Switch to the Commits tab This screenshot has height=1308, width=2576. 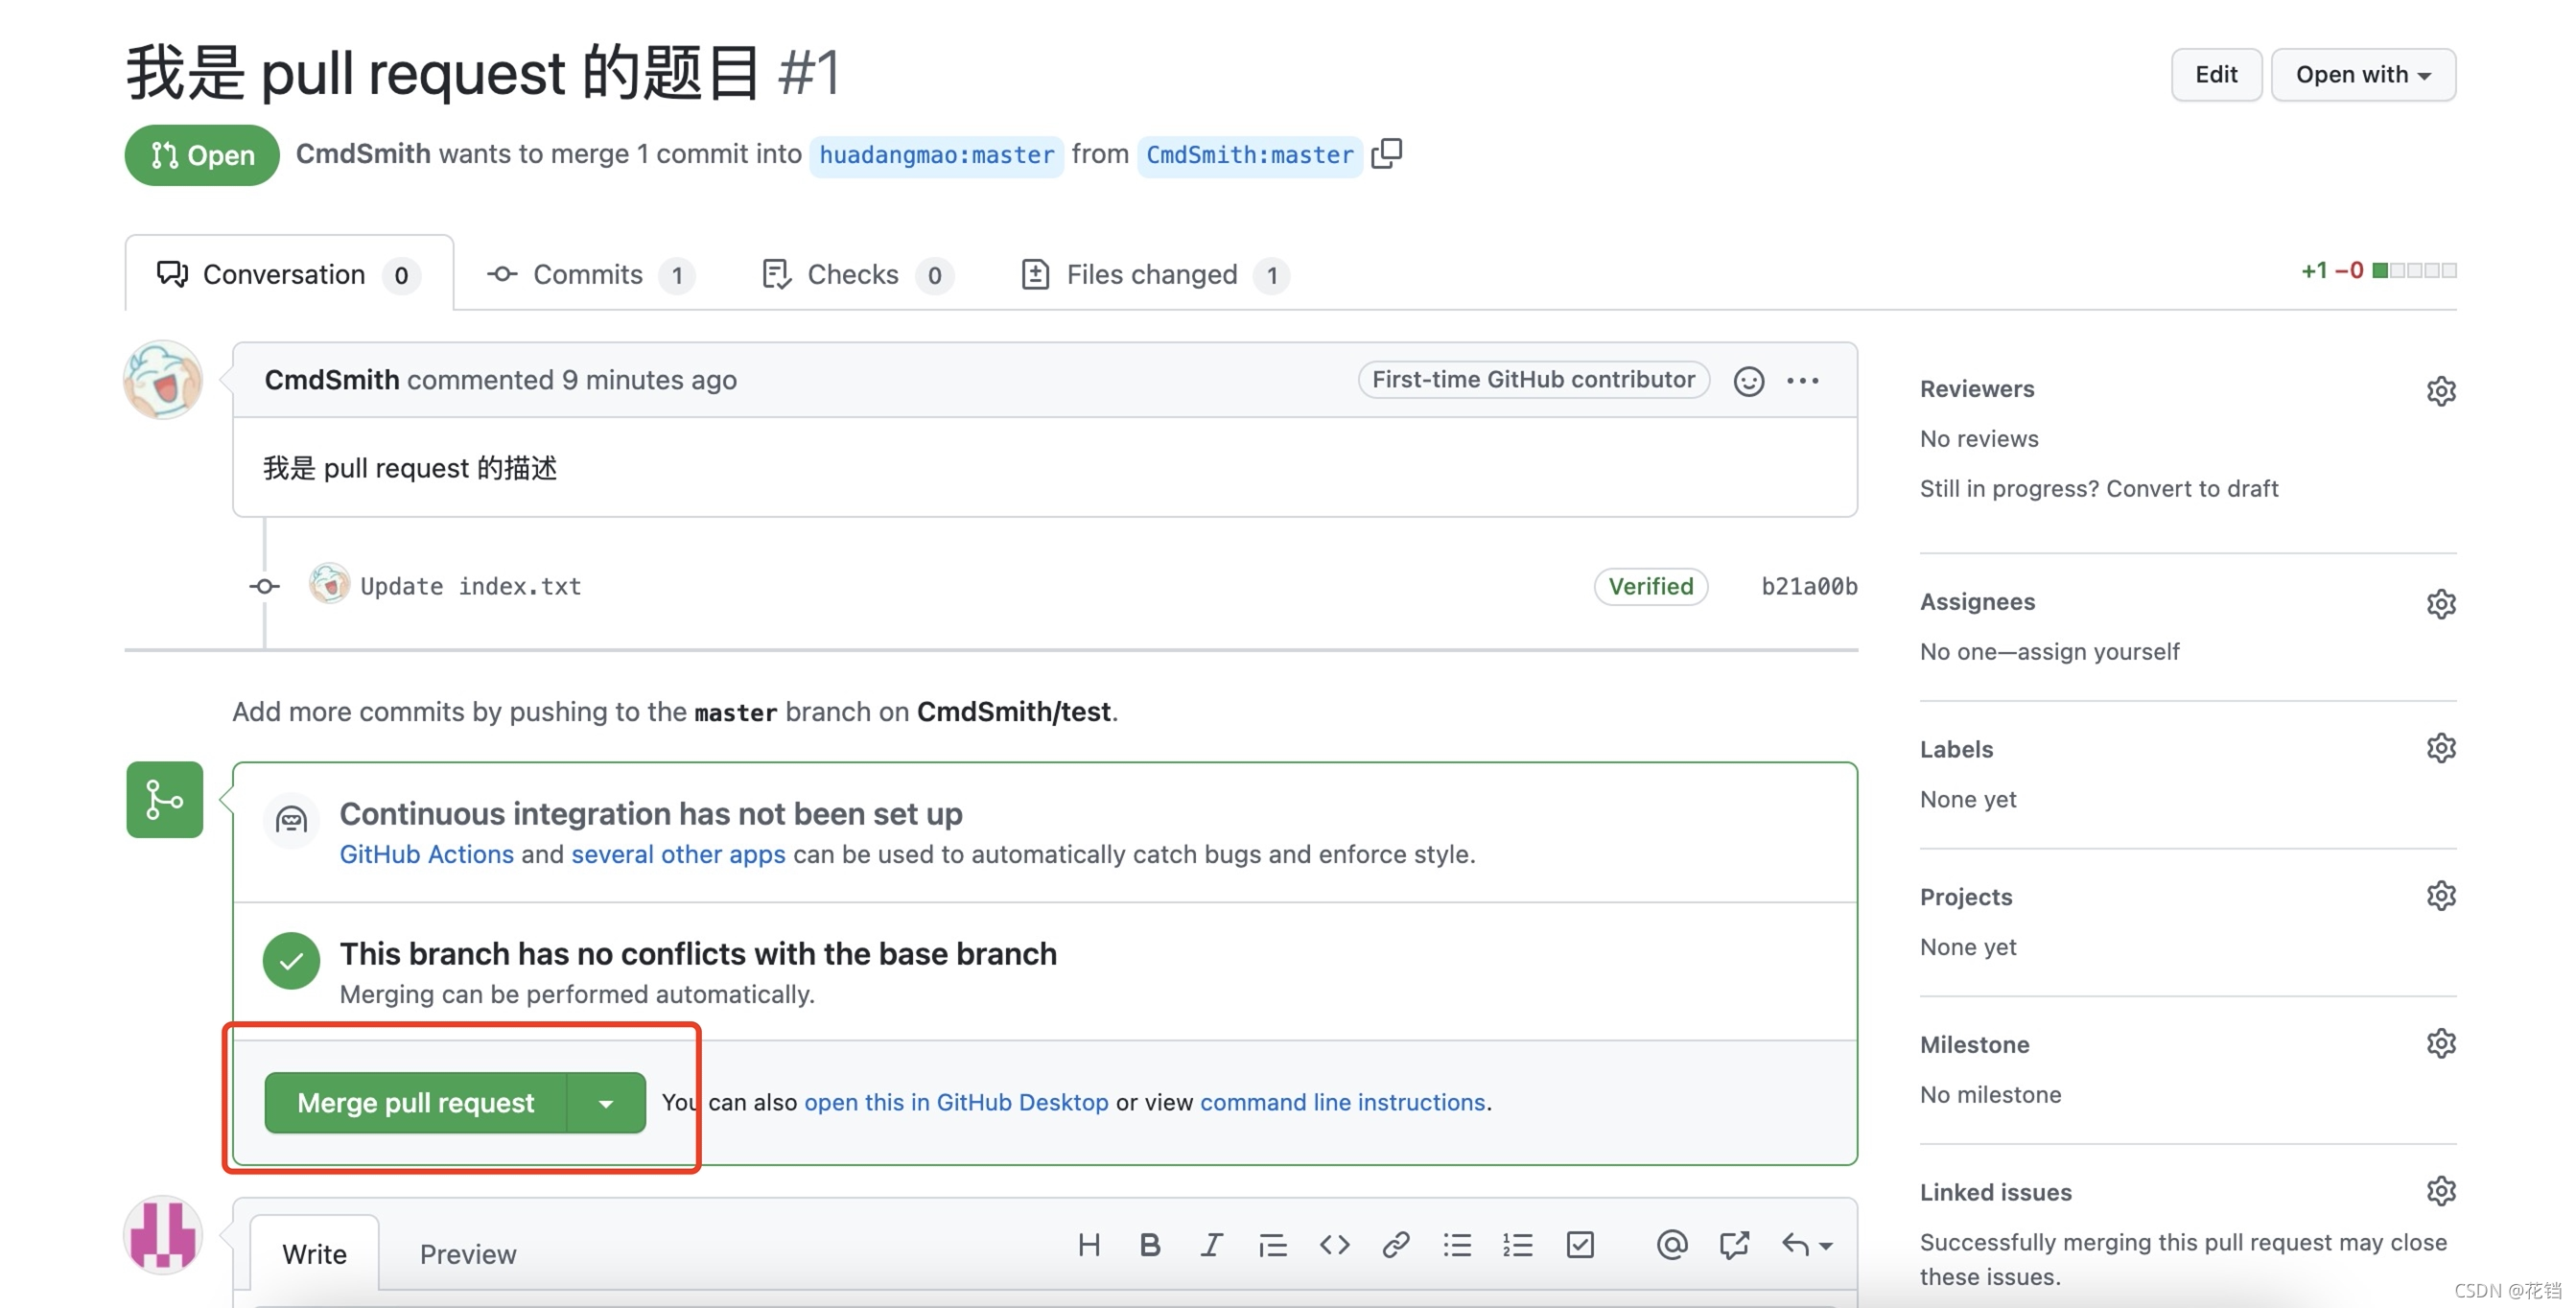(x=588, y=275)
